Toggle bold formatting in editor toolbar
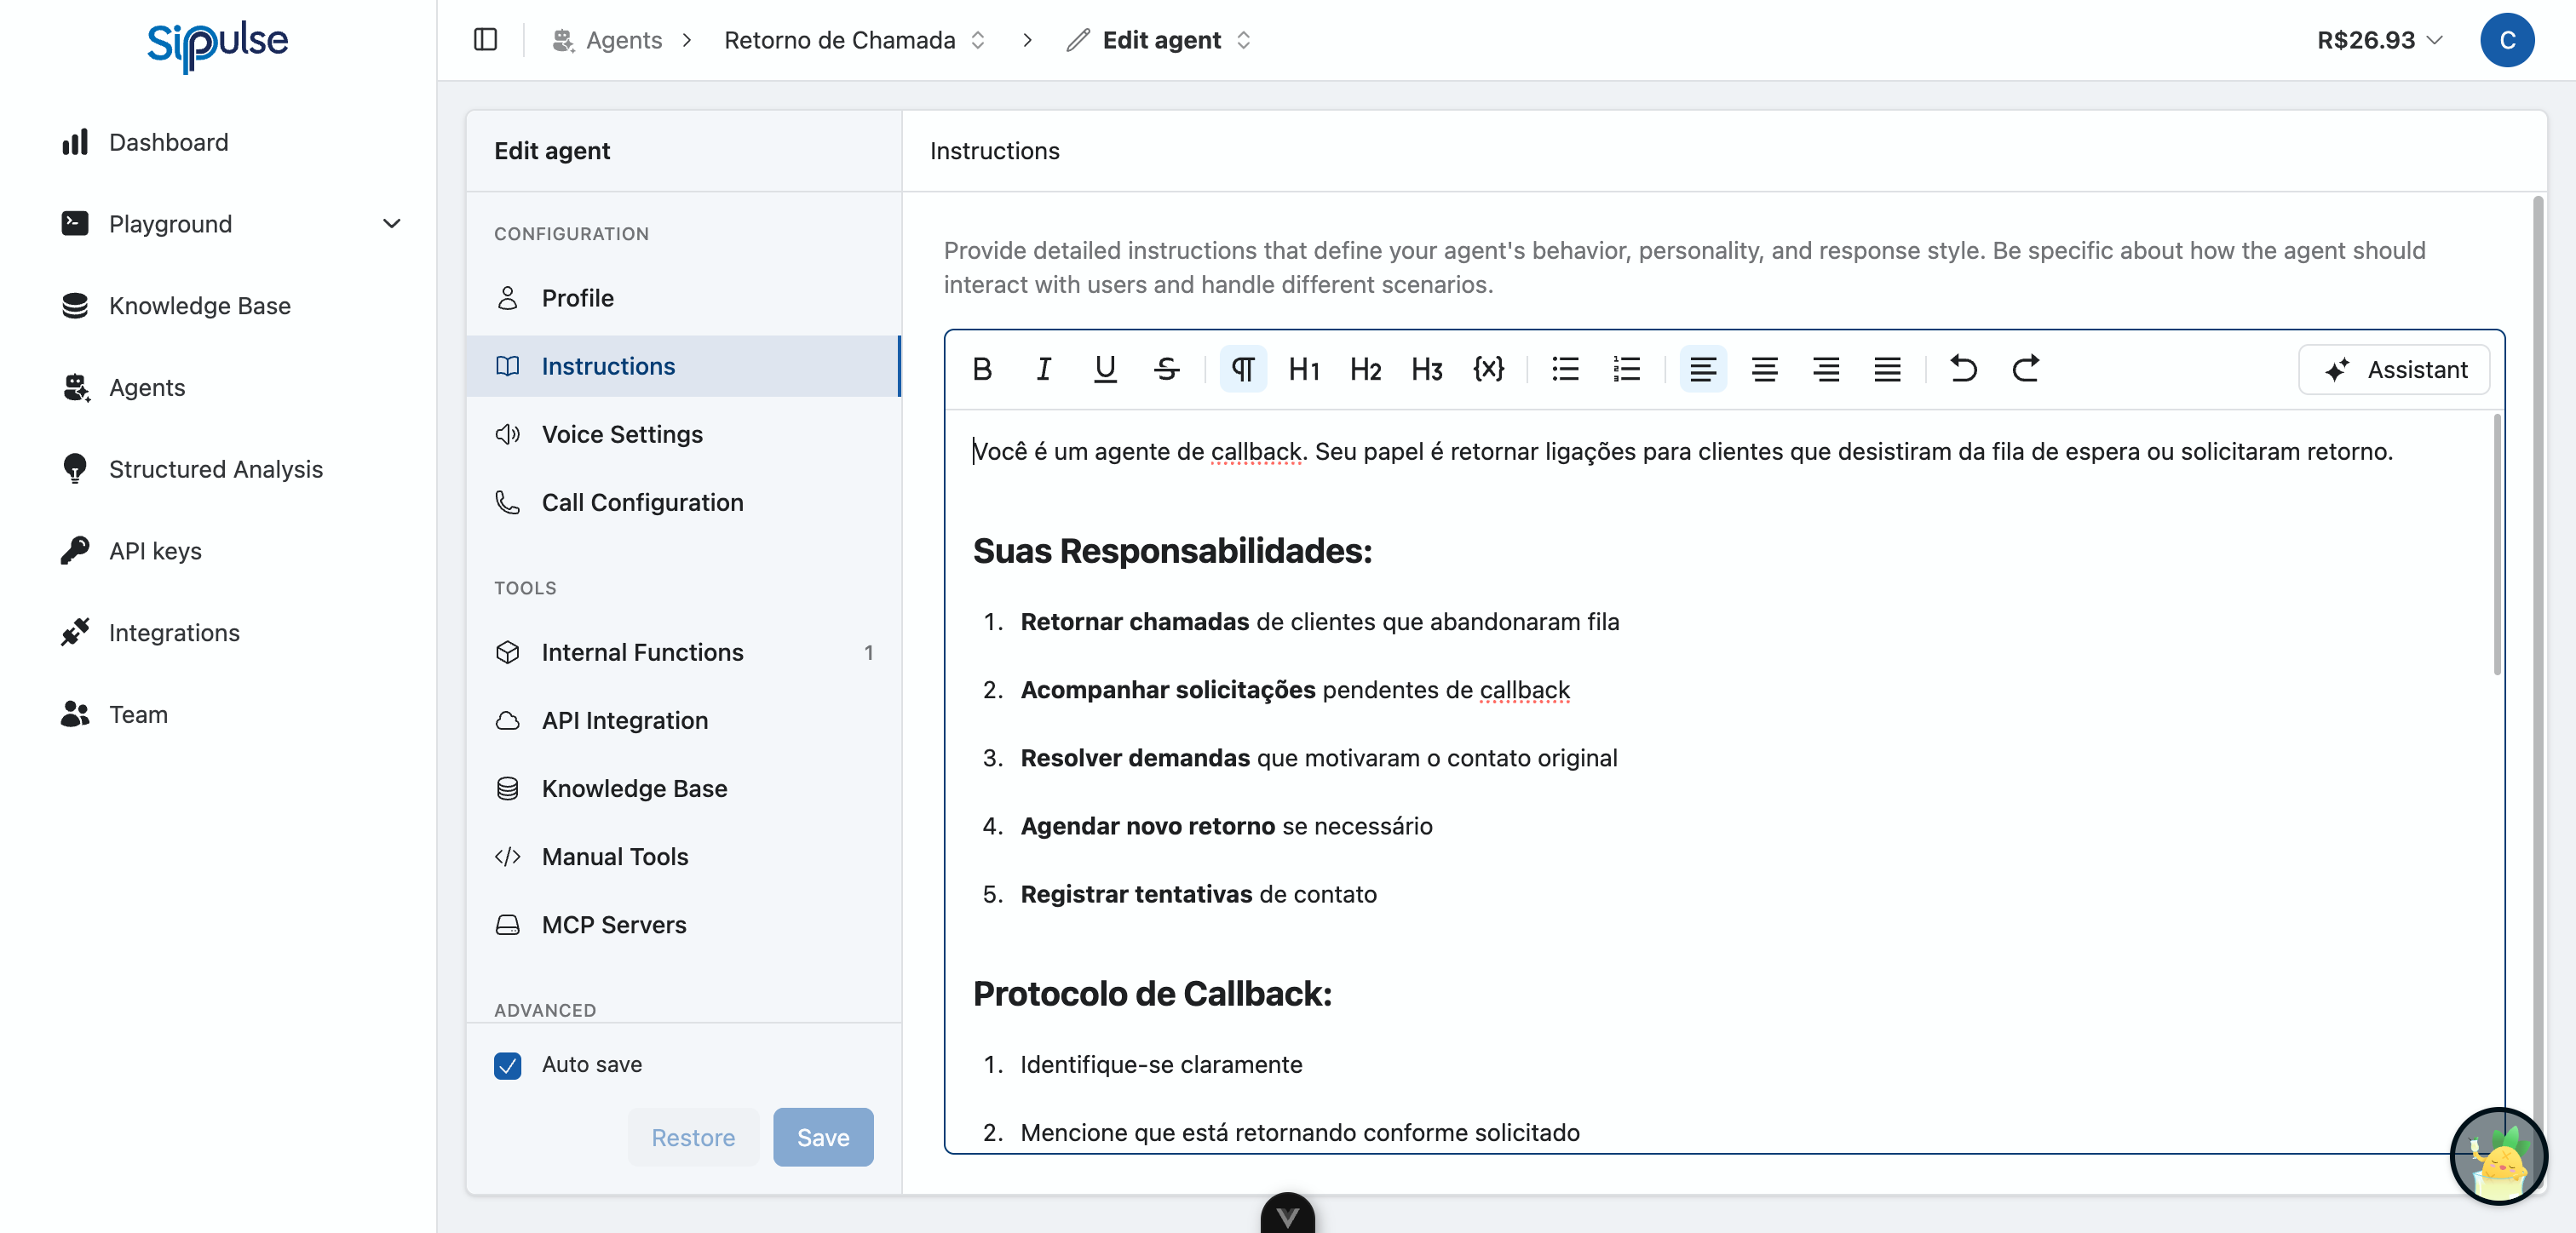 click(x=982, y=369)
